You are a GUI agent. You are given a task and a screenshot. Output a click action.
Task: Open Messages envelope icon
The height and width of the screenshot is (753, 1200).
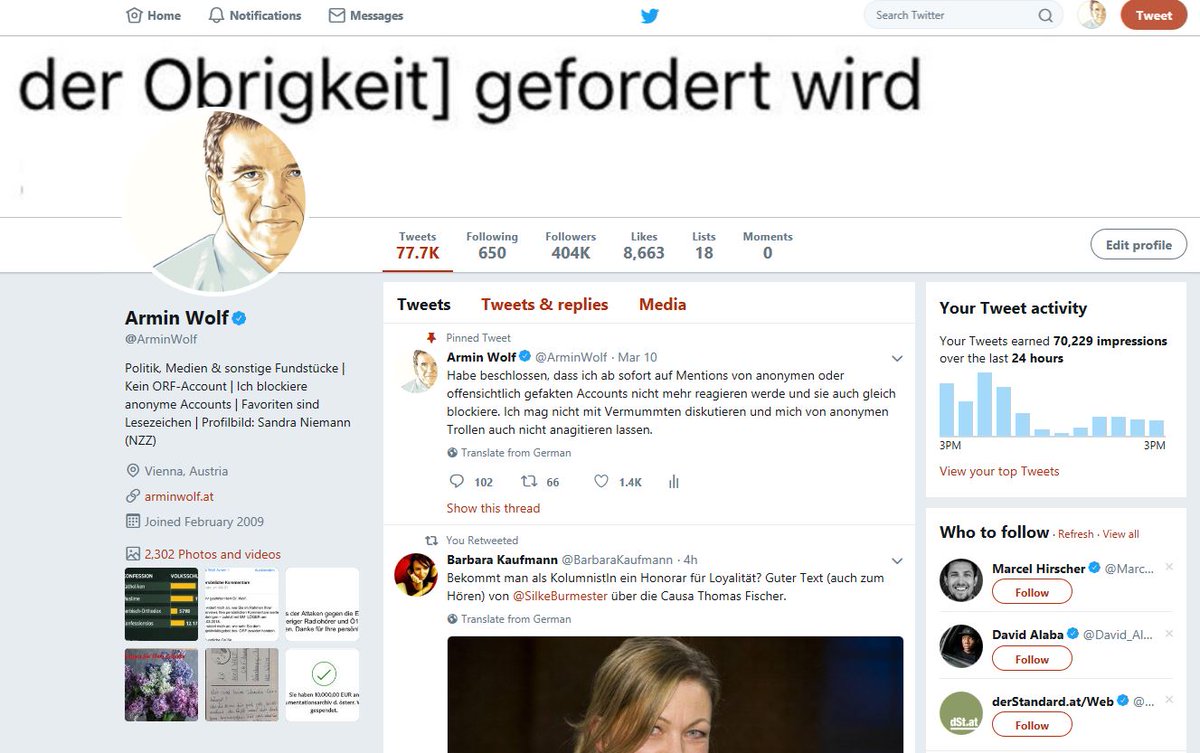[x=337, y=15]
